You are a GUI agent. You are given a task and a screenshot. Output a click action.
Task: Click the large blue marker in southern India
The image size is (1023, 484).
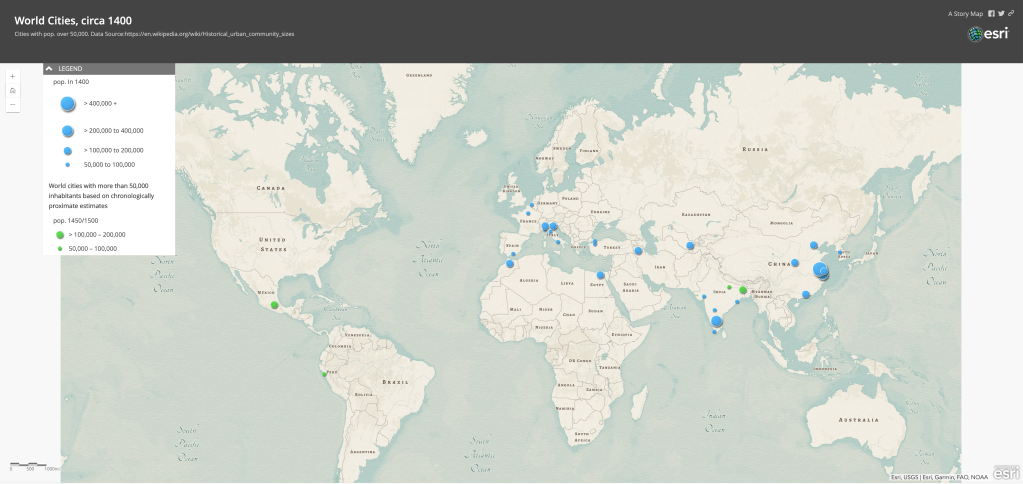click(x=716, y=321)
